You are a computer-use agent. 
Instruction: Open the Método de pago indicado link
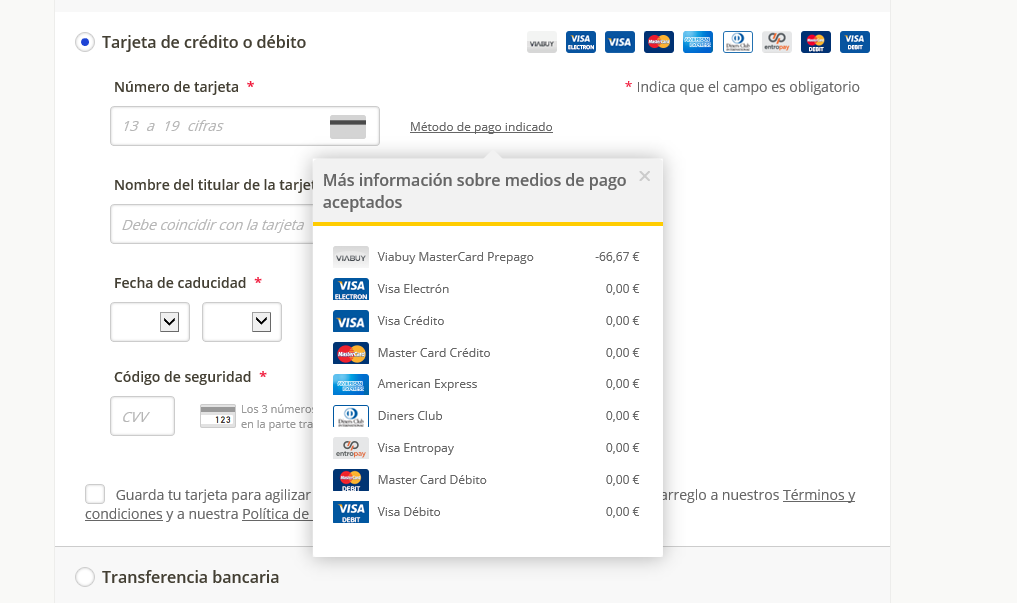pos(481,126)
